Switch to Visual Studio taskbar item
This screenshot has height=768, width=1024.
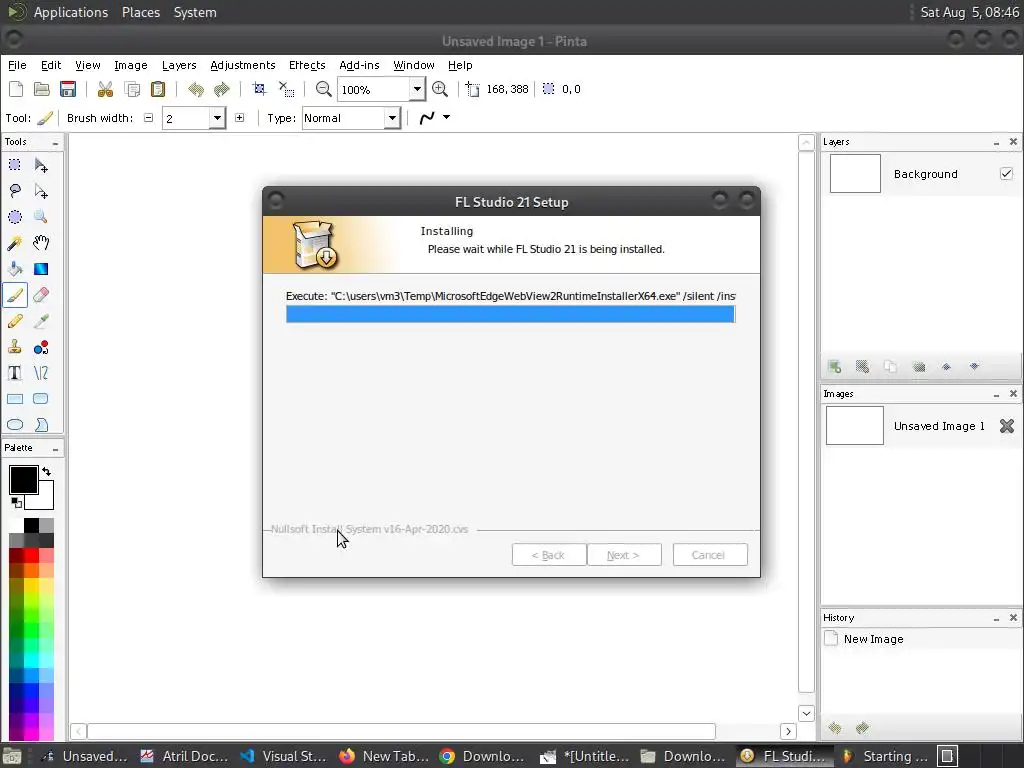pos(283,756)
